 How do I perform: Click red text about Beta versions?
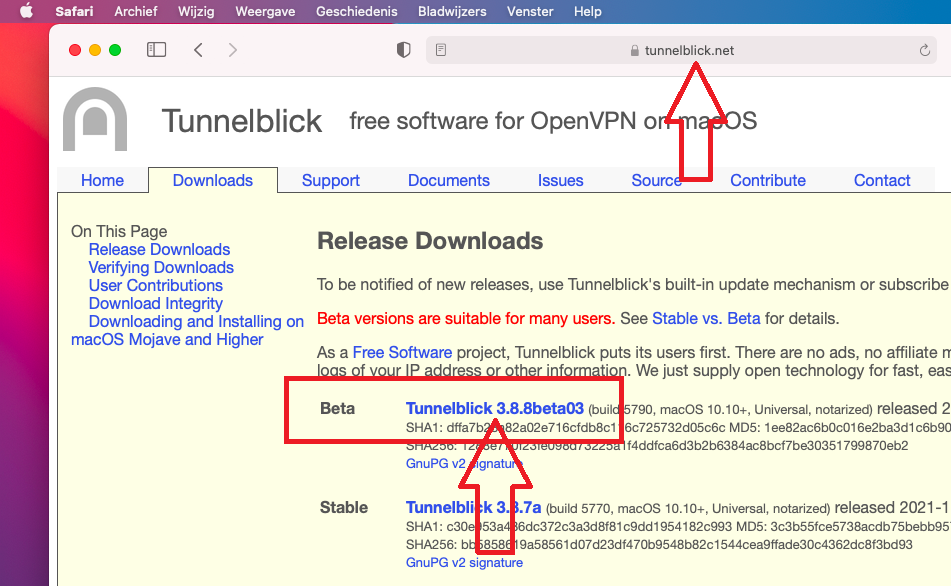click(466, 318)
